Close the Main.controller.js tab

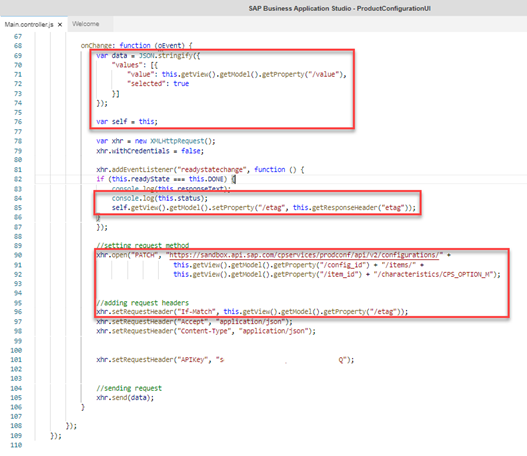point(60,25)
